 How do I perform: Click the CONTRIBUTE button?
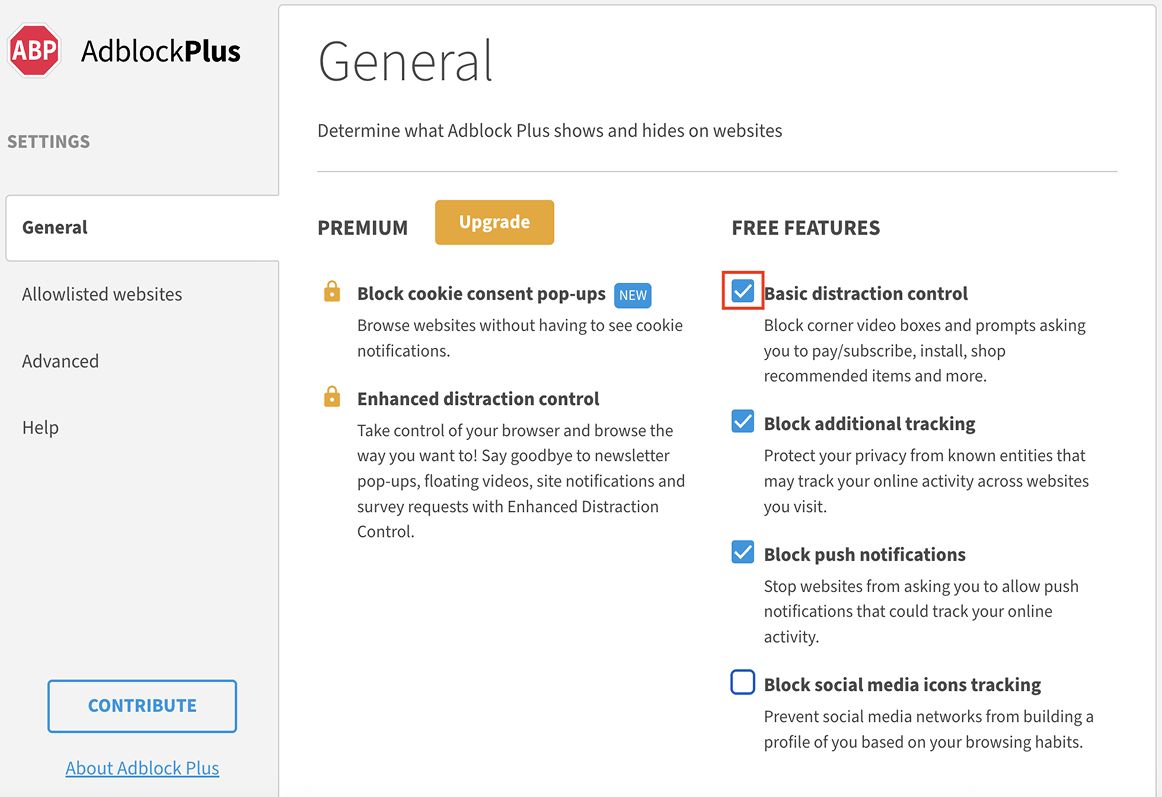[142, 706]
